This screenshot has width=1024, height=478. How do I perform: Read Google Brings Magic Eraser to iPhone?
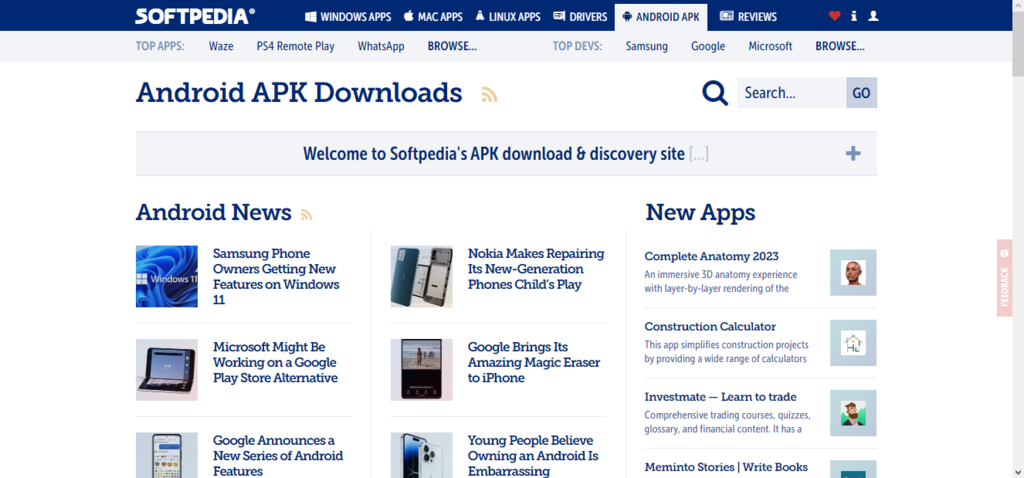coord(534,362)
